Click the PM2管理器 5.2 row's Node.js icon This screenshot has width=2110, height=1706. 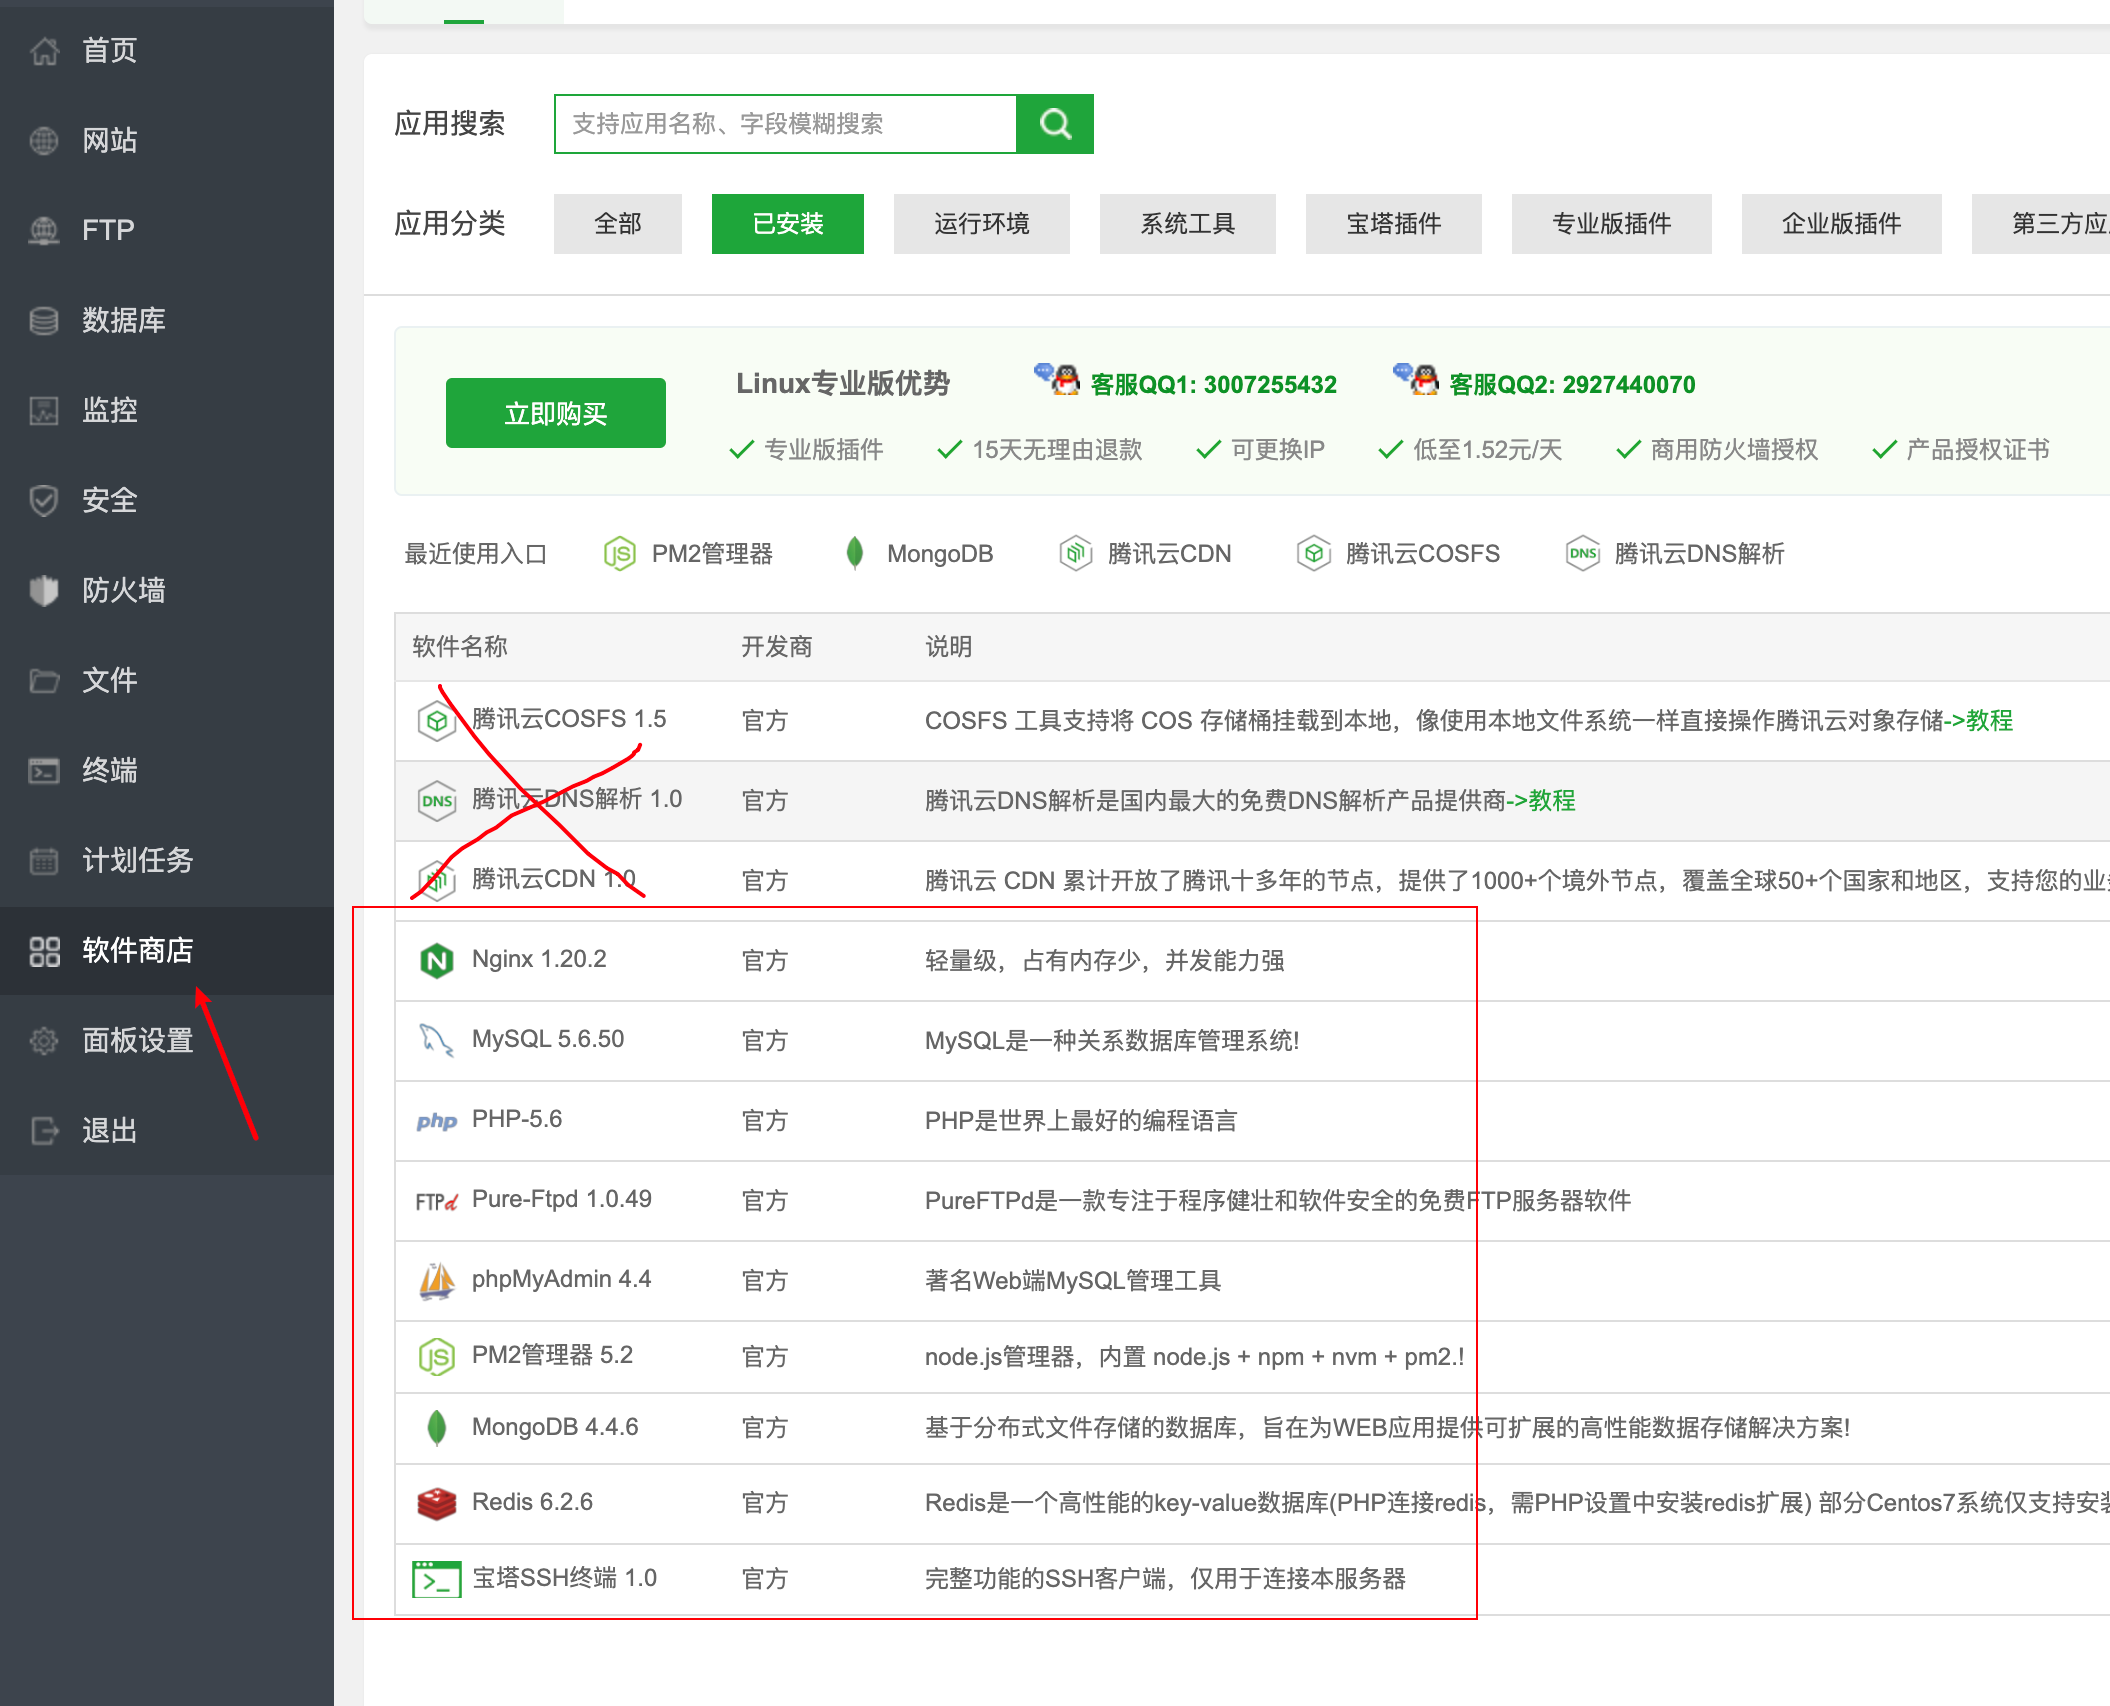(x=437, y=1357)
